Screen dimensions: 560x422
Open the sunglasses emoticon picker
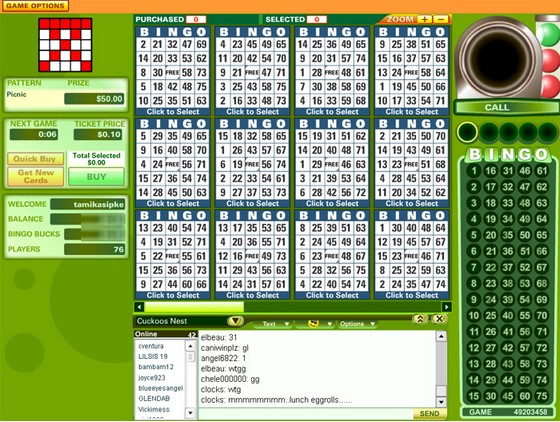point(316,324)
